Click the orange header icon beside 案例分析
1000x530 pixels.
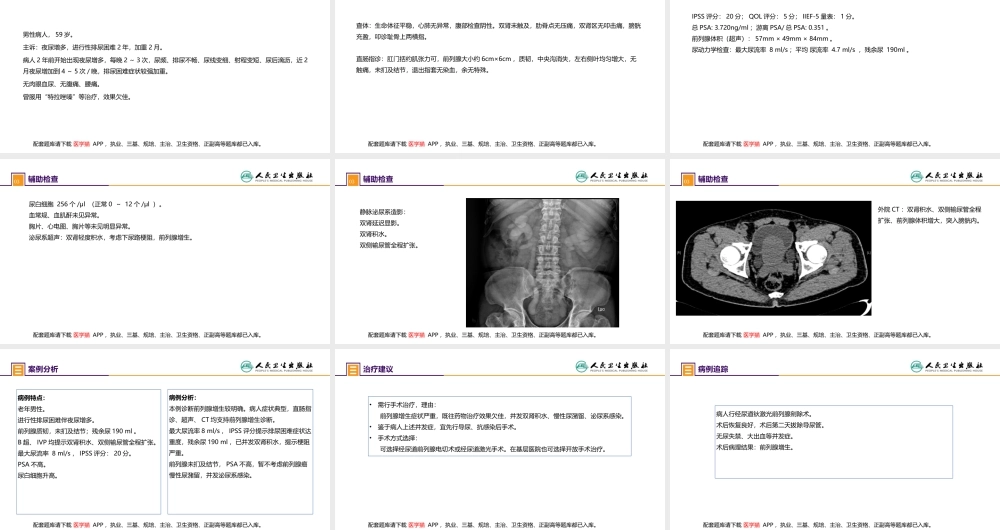(18, 368)
